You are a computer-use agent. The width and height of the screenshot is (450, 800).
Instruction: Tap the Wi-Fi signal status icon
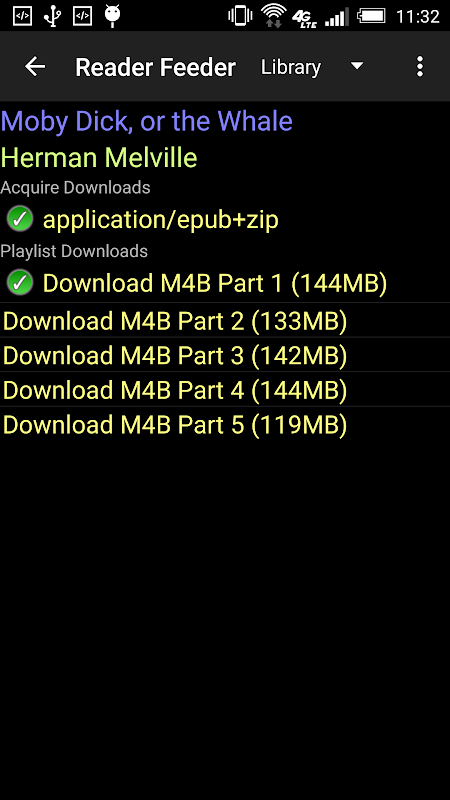(273, 15)
